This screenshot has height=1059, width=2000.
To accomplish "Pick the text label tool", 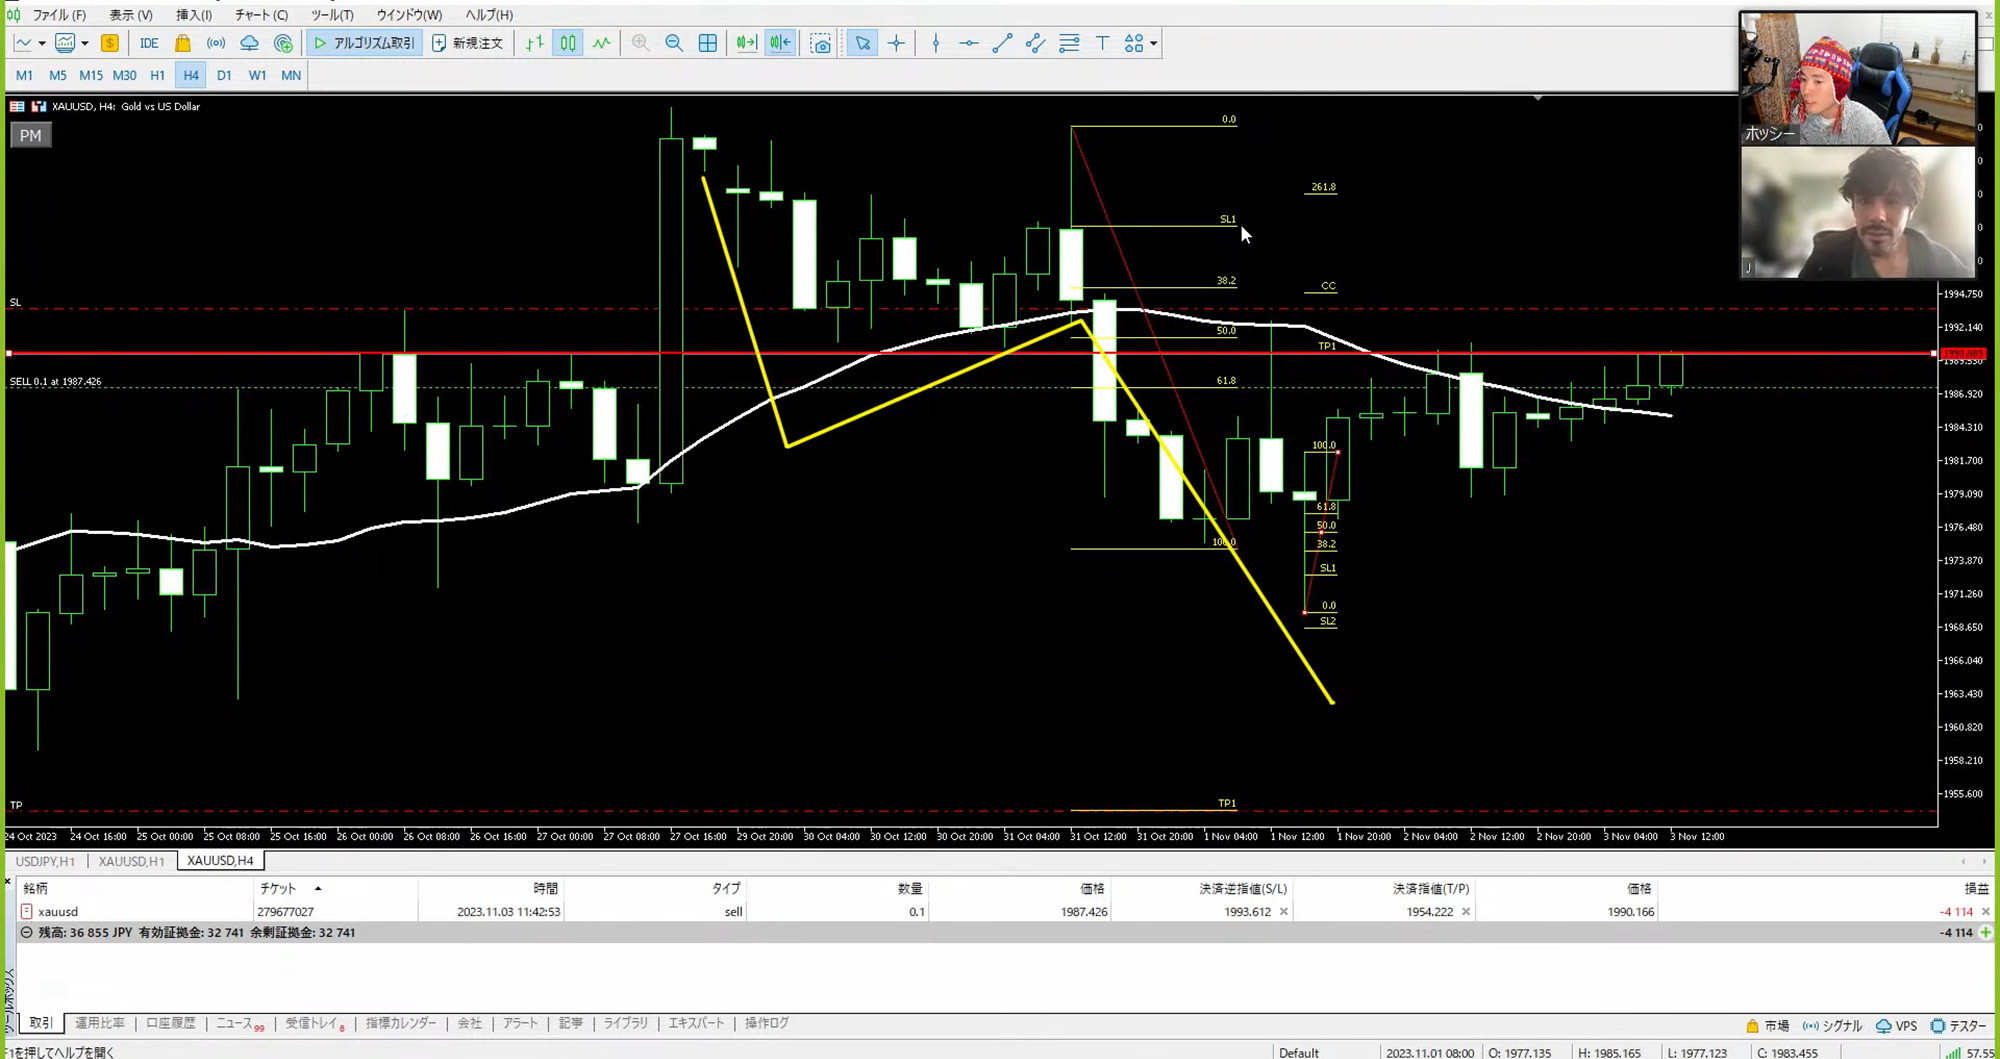I will (1102, 43).
